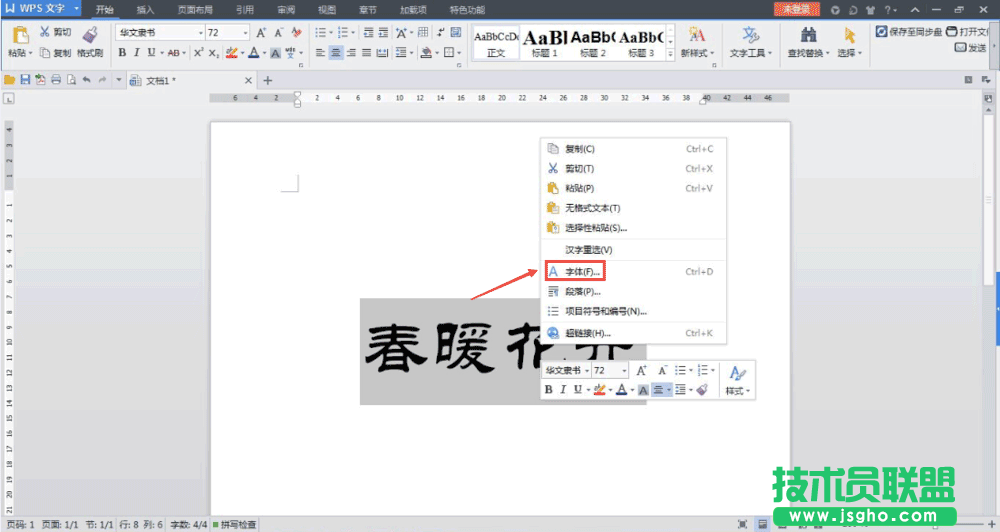Switch to the 引用 ribbon tab
Image resolution: width=1000 pixels, height=532 pixels.
click(x=245, y=10)
